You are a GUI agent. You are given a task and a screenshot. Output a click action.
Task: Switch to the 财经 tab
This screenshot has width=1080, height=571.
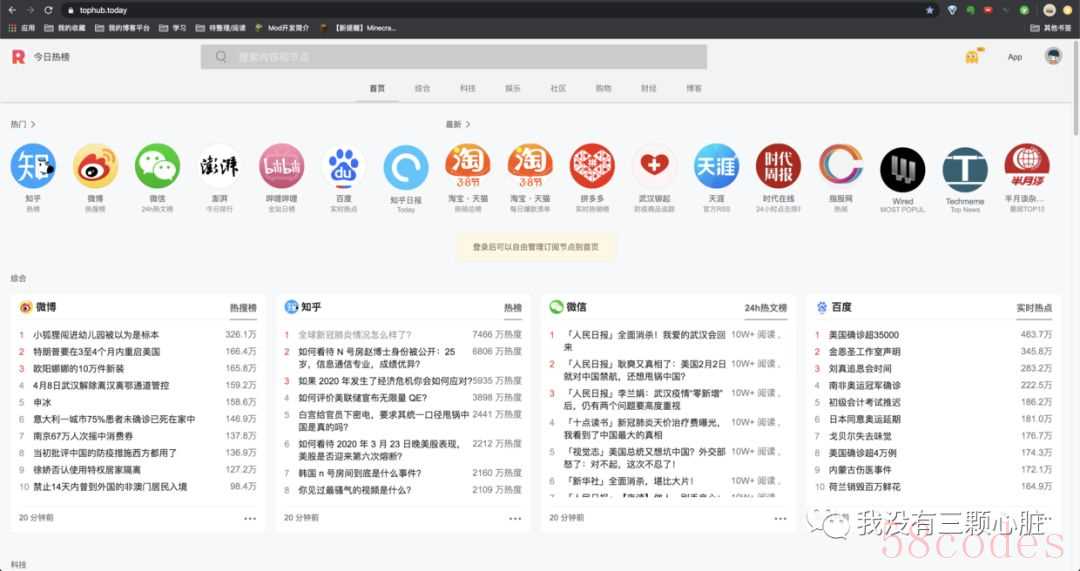pos(648,88)
